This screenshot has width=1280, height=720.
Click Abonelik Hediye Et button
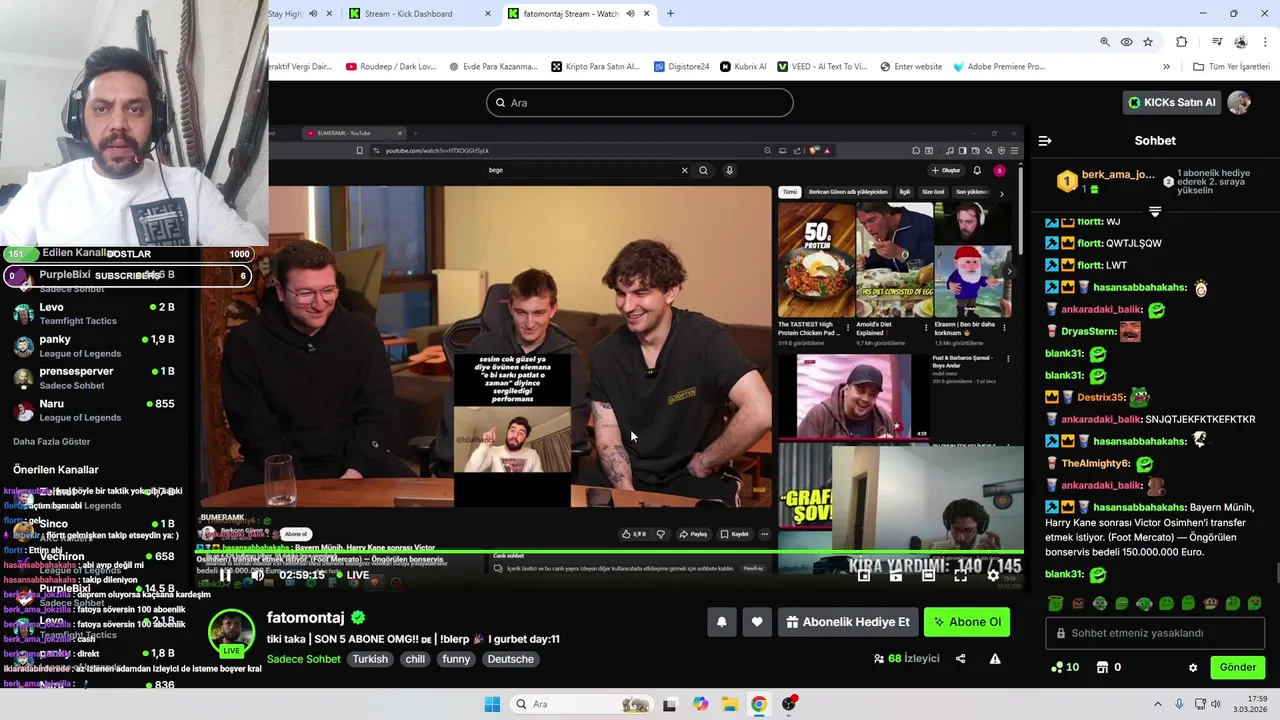[848, 622]
